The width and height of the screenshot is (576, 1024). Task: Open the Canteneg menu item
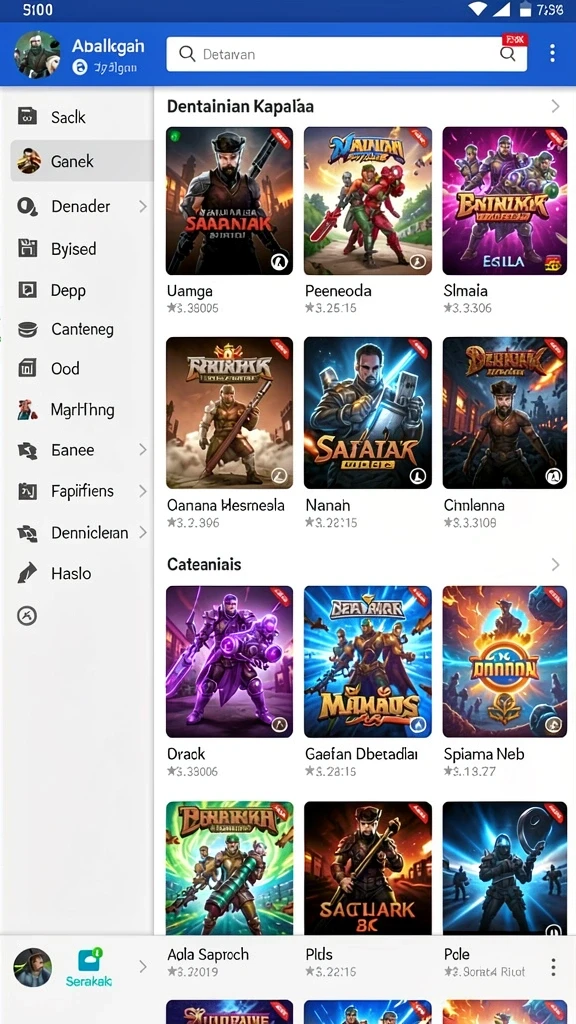(x=82, y=329)
